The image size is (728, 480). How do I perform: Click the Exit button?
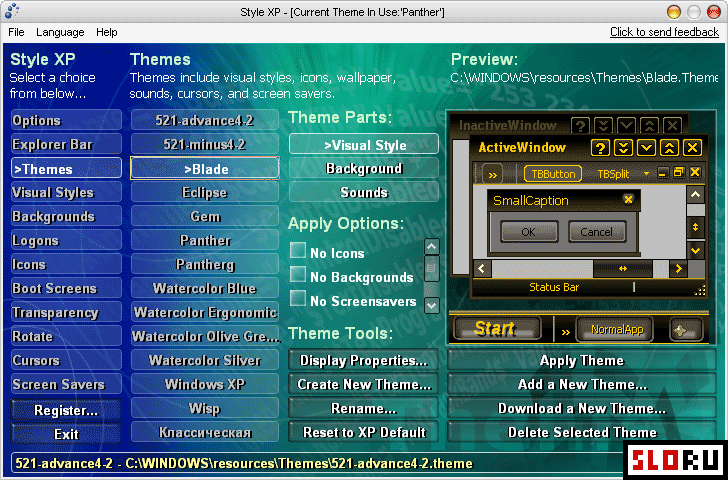click(x=66, y=434)
